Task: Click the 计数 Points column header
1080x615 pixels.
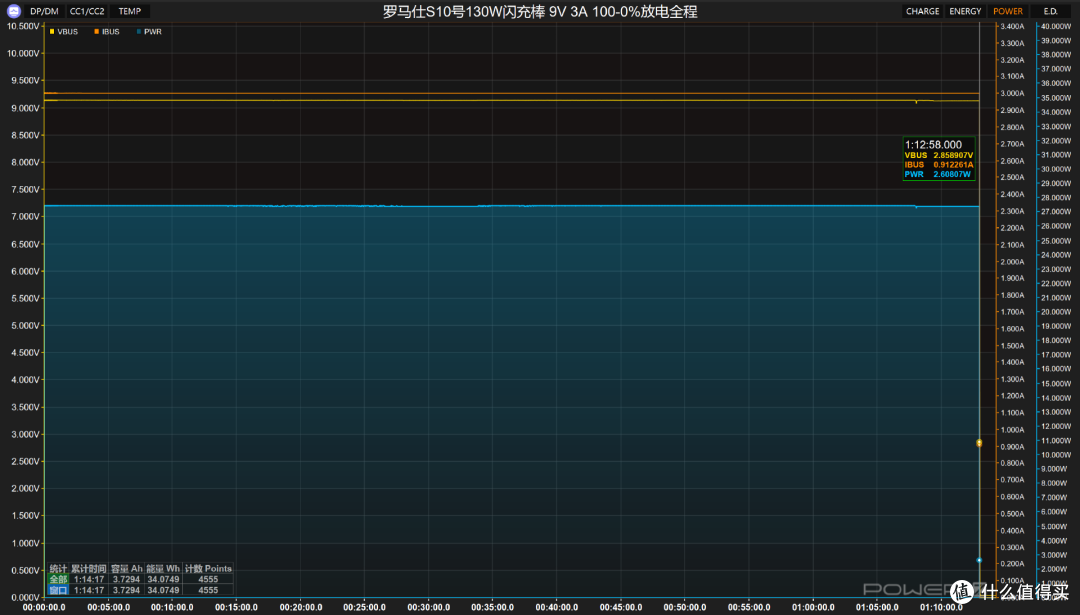Action: pos(208,569)
